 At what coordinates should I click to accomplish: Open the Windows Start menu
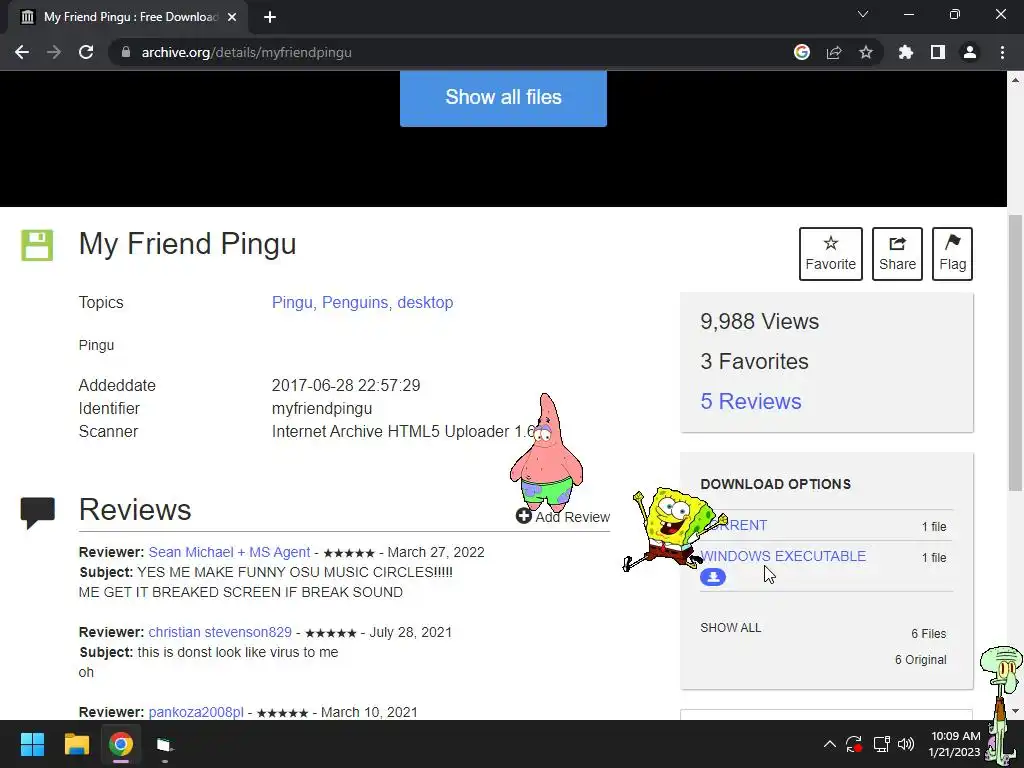pos(32,744)
